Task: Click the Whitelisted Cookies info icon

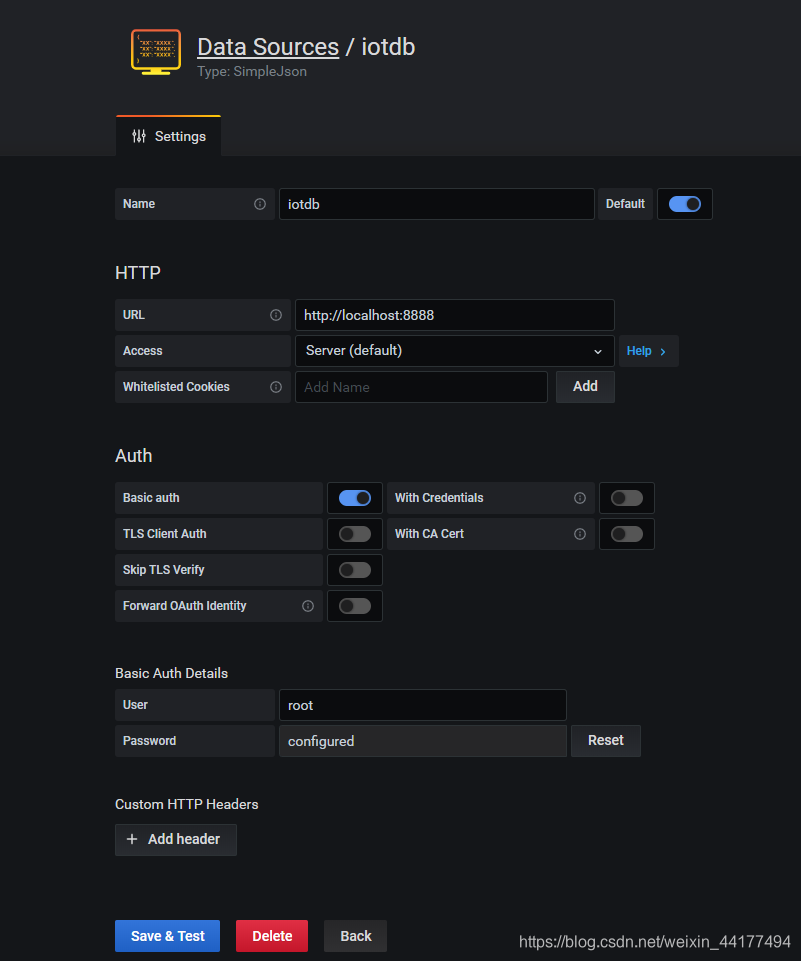Action: click(276, 387)
